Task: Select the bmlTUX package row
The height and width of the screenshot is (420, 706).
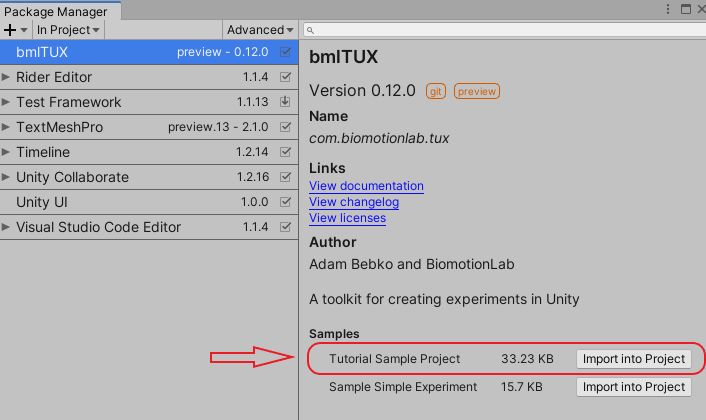Action: coord(149,52)
